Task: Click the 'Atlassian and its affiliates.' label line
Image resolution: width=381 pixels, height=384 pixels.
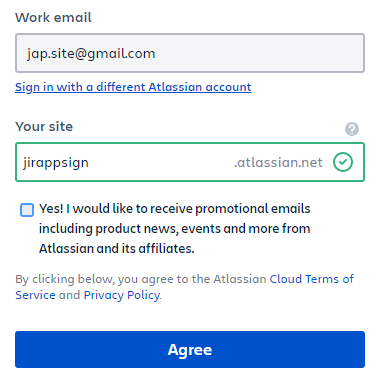Action: [x=117, y=249]
